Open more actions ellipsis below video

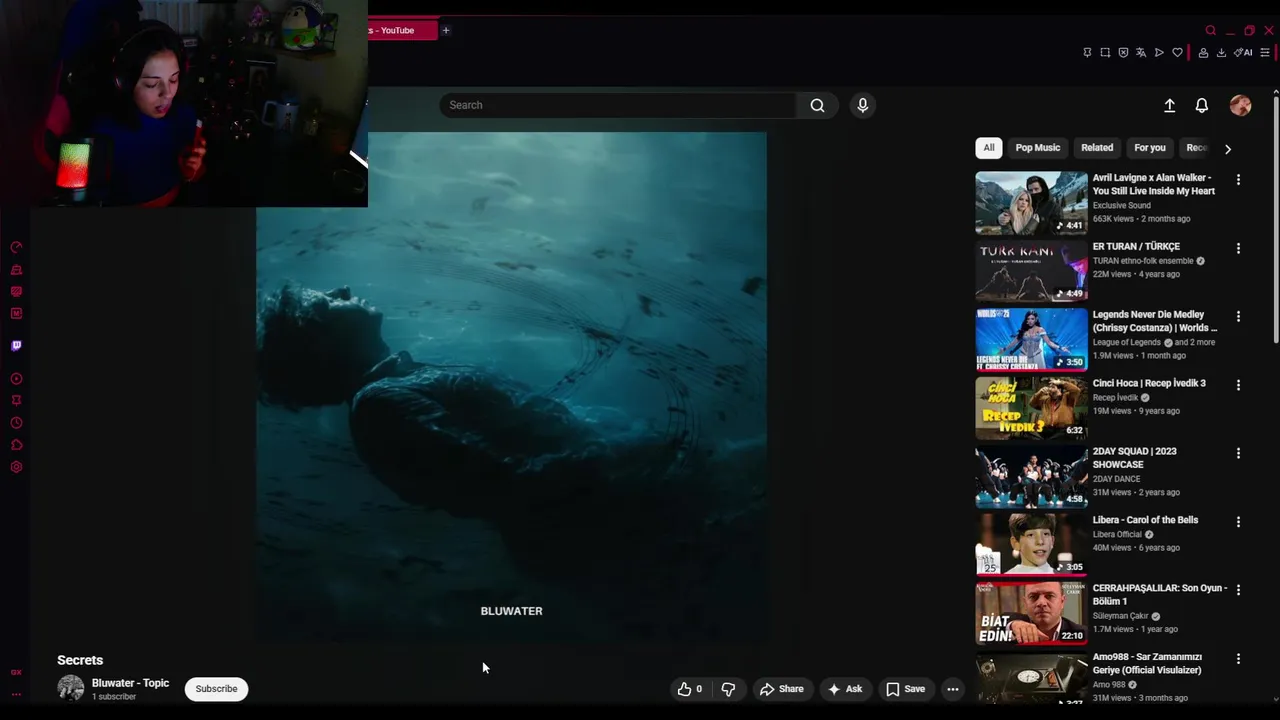[x=953, y=689]
